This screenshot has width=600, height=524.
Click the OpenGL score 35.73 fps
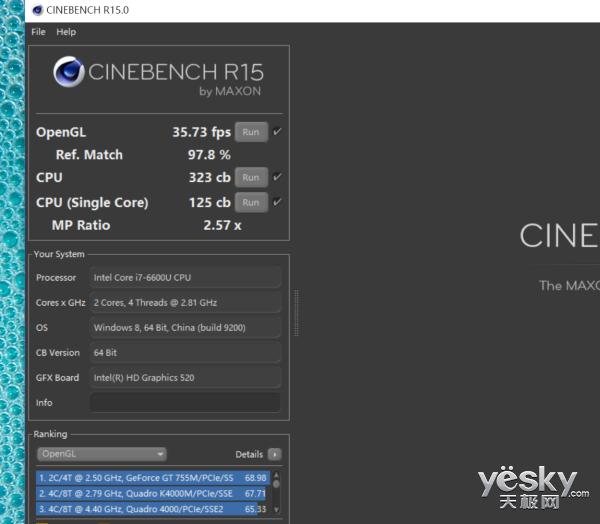[x=202, y=132]
